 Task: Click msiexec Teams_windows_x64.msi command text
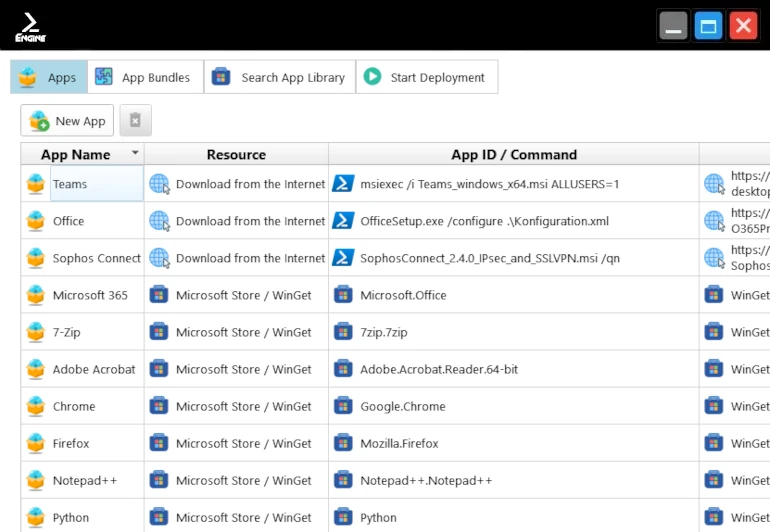(490, 184)
